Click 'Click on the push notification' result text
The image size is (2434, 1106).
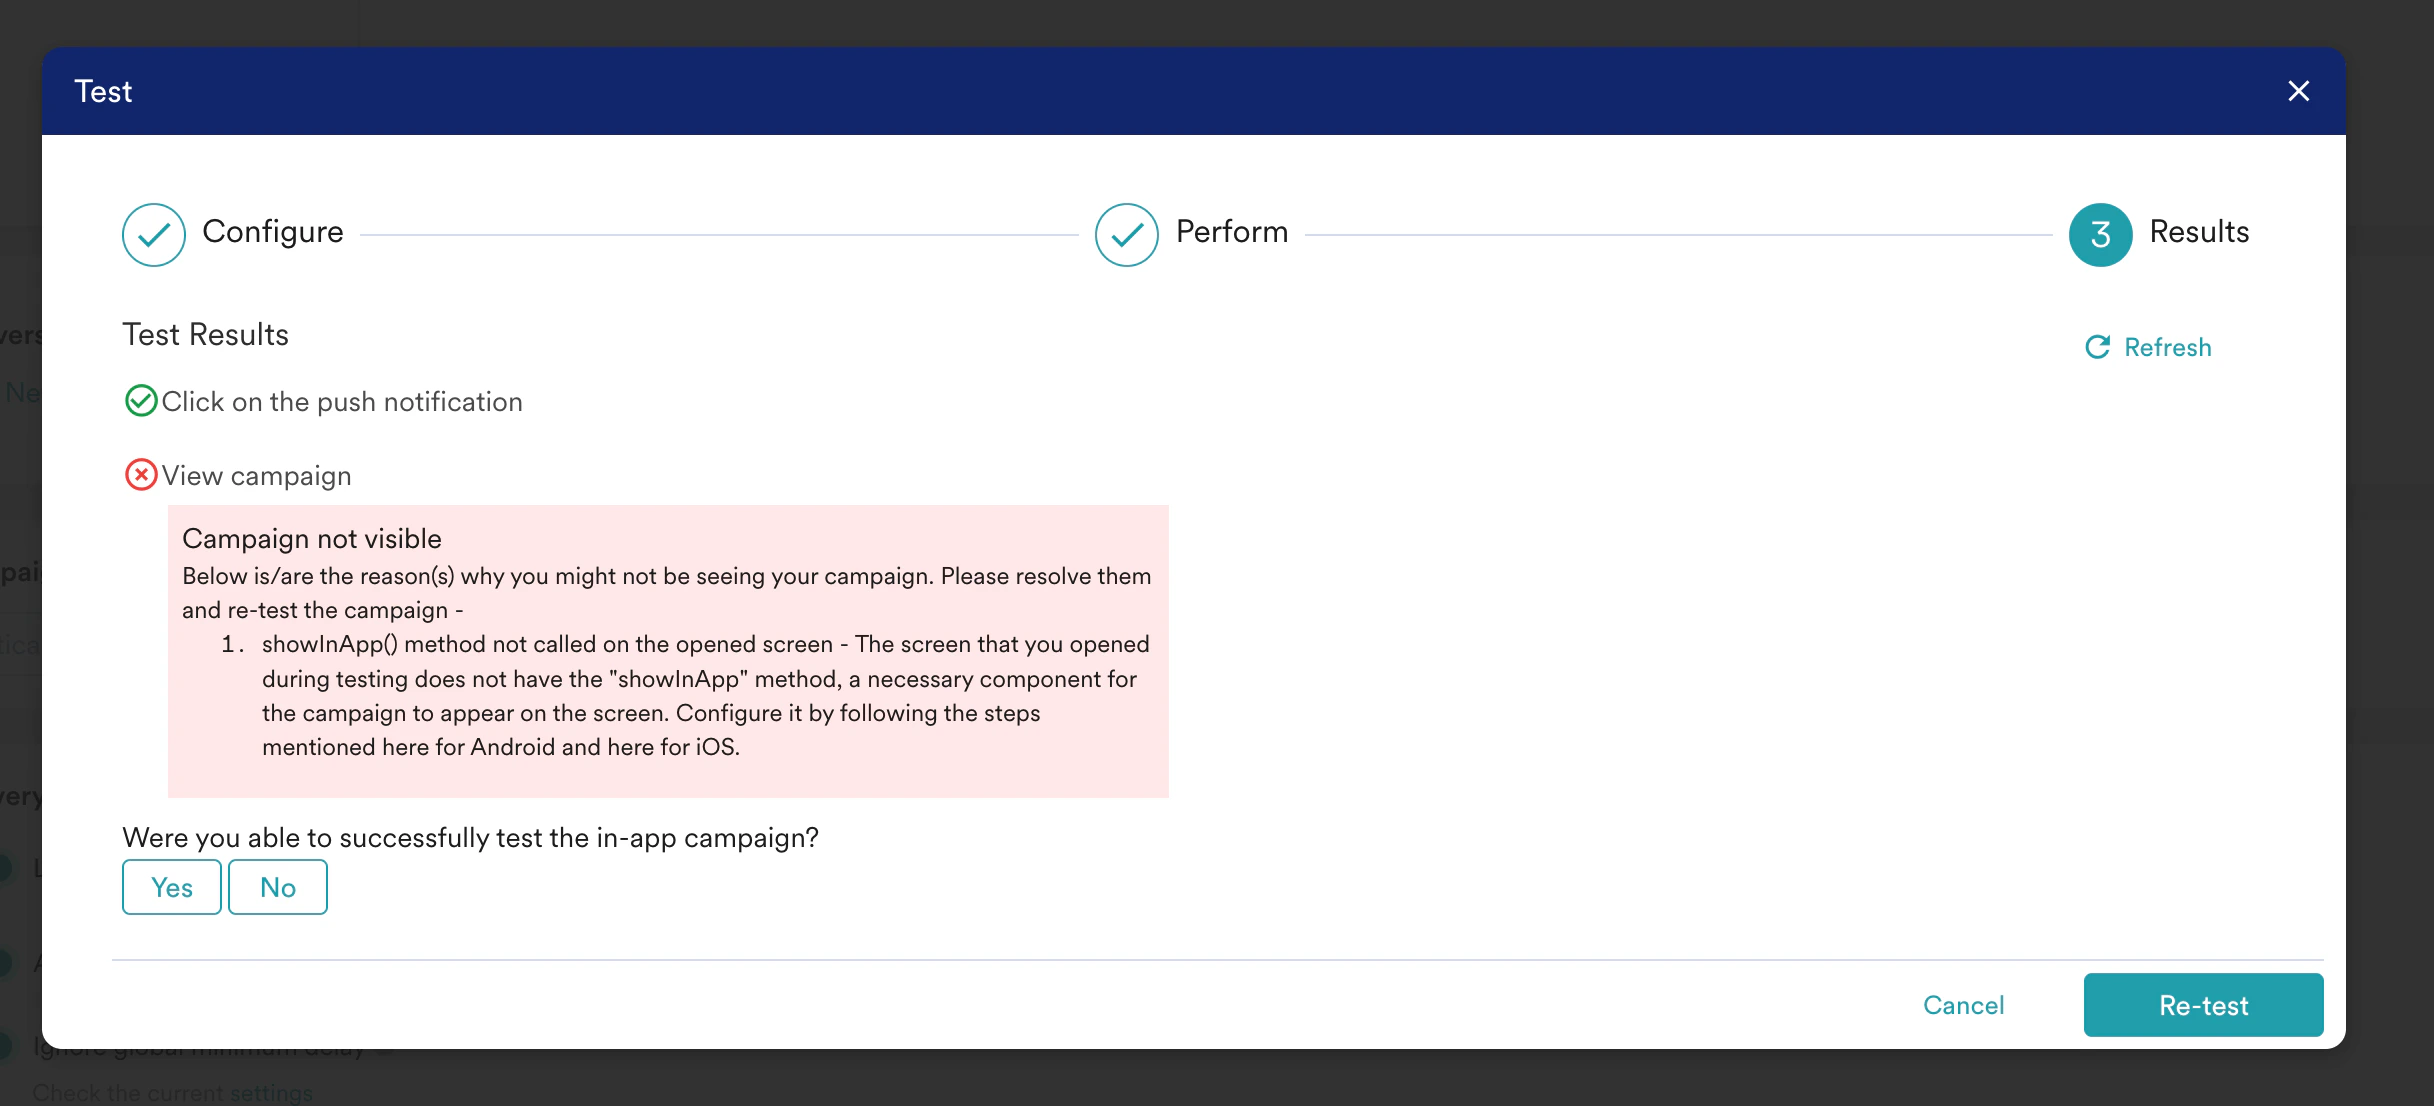tap(342, 402)
